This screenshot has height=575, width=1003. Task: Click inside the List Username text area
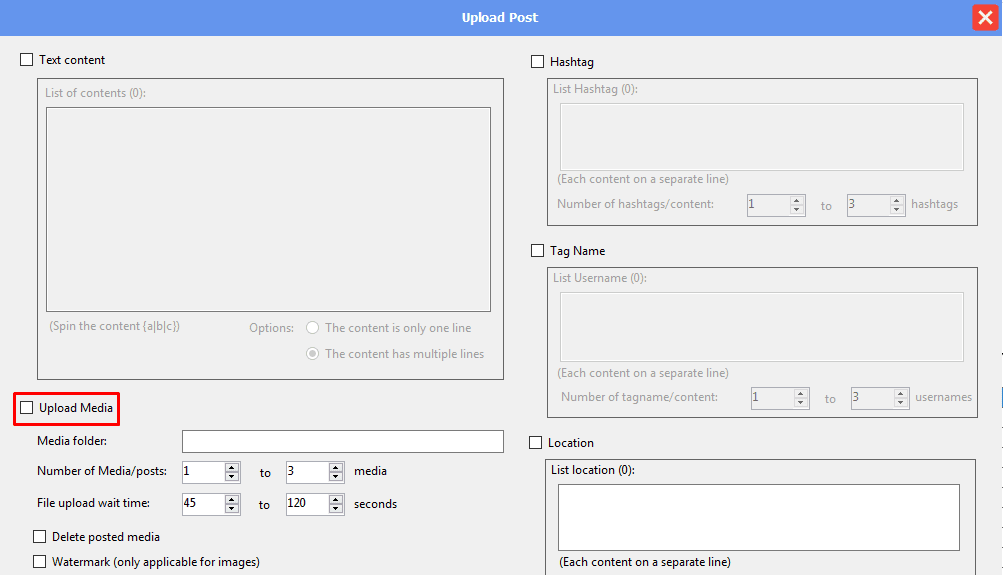pyautogui.click(x=761, y=326)
